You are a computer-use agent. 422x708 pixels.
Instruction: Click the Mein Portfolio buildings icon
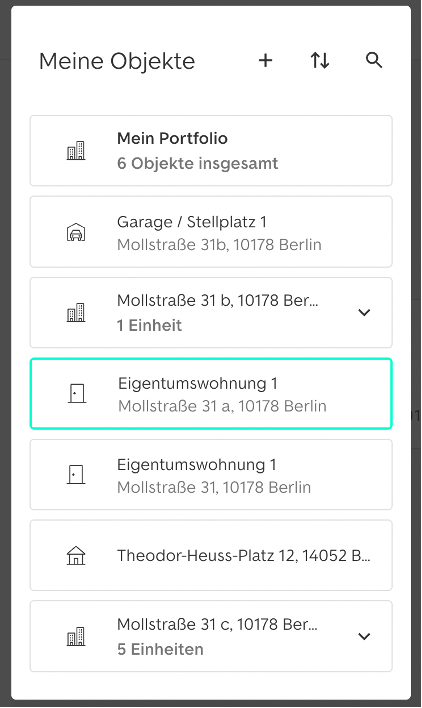click(76, 150)
